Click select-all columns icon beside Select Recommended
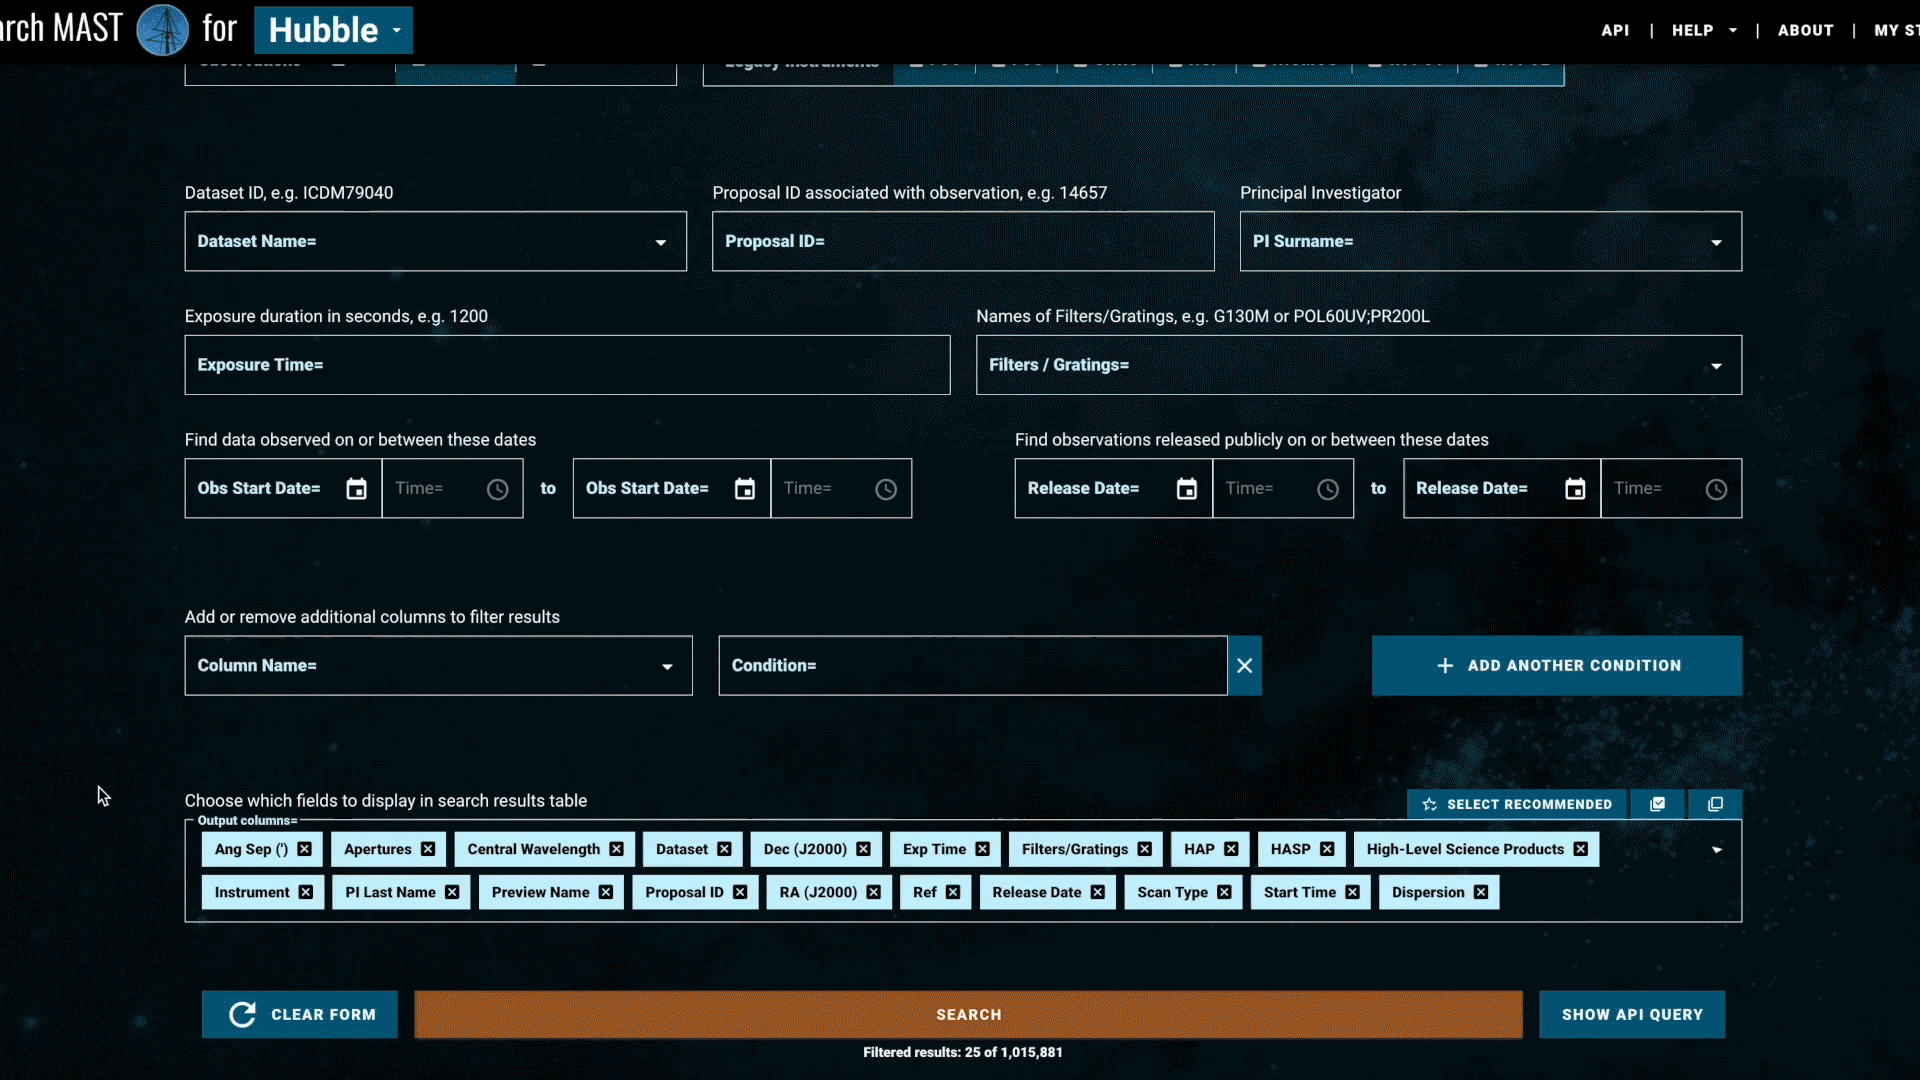This screenshot has height=1080, width=1920. [1658, 804]
